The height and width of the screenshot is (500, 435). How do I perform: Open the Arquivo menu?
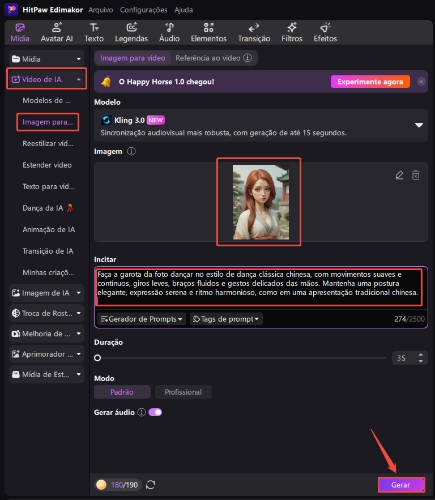point(101,10)
